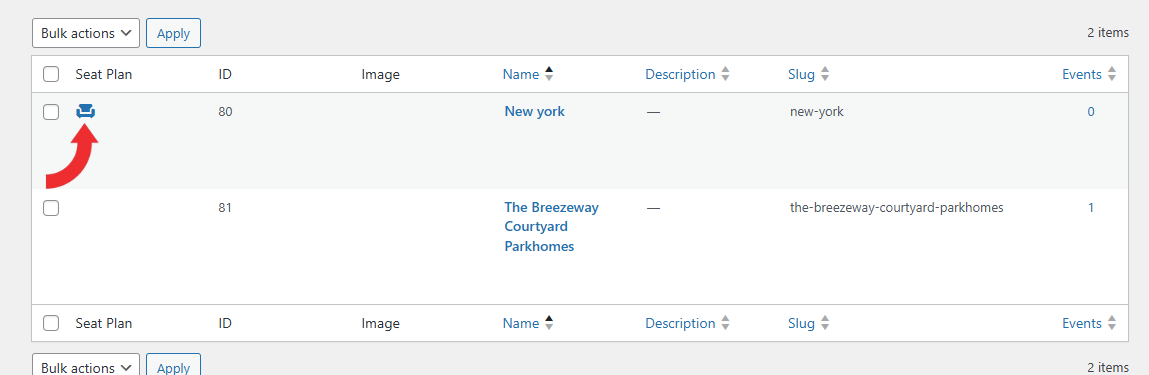Viewport: 1149px width, 375px height.
Task: Check The Breezeway Courtyard Parkhomes row checkbox
Action: (51, 208)
